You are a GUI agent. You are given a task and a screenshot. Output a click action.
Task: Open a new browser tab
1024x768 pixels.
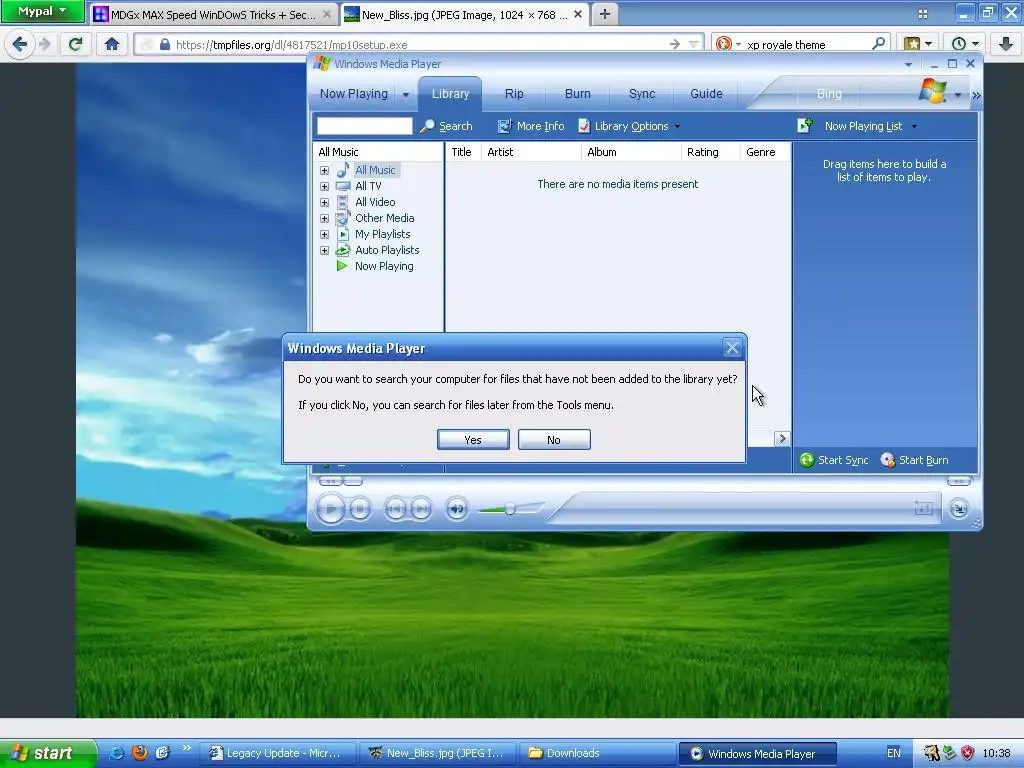[605, 14]
